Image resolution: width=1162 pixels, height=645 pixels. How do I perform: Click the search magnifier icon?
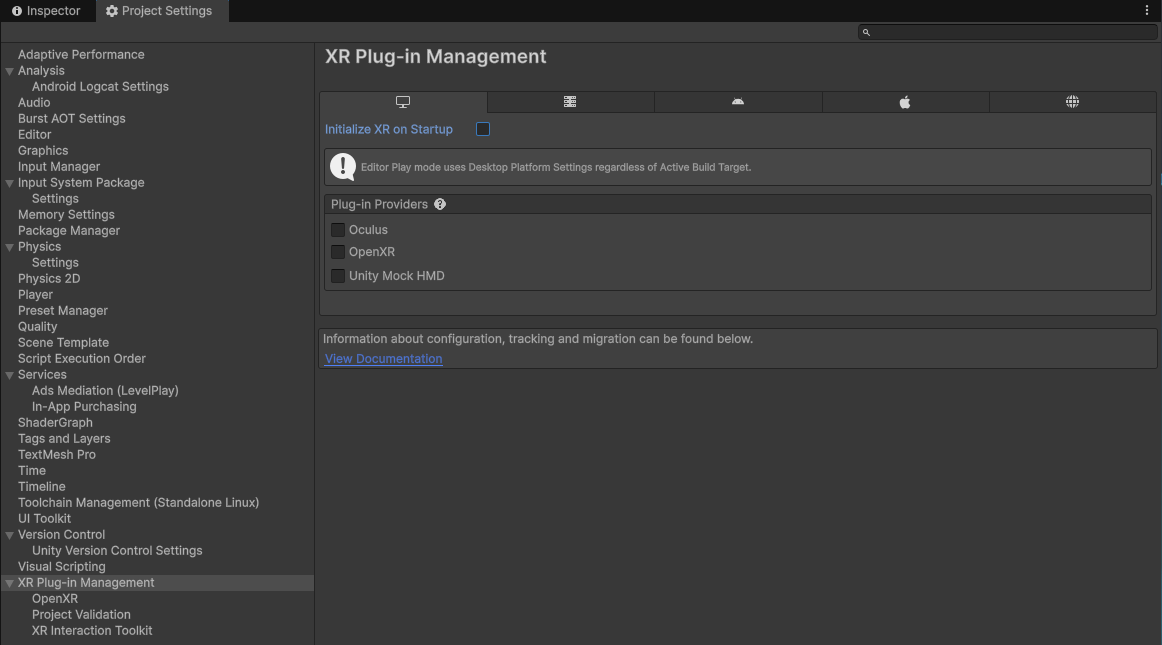(x=866, y=32)
